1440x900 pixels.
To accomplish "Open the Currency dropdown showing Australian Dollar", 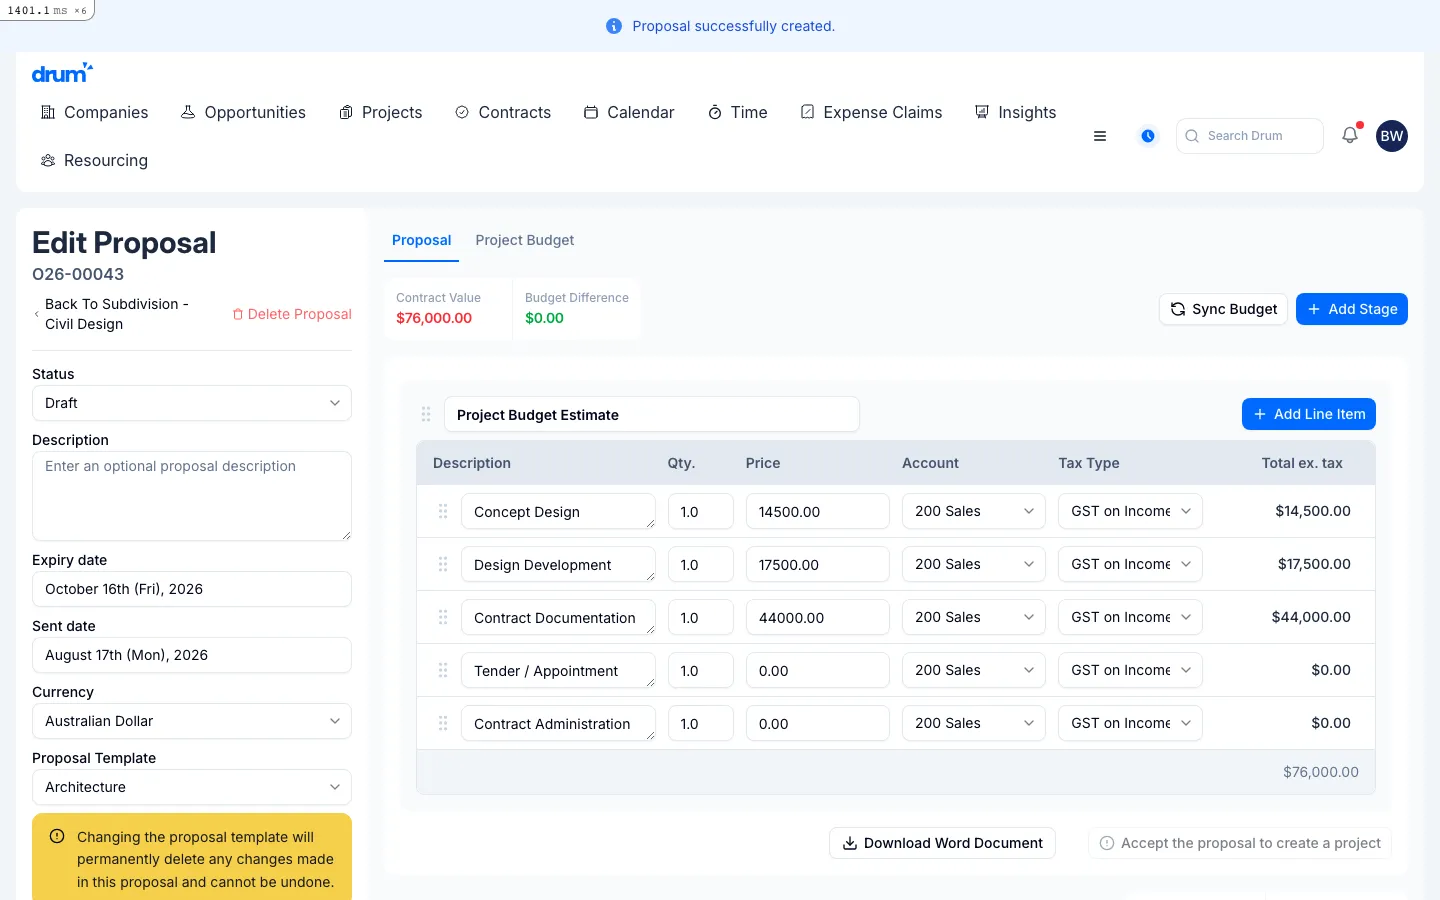I will pyautogui.click(x=192, y=721).
